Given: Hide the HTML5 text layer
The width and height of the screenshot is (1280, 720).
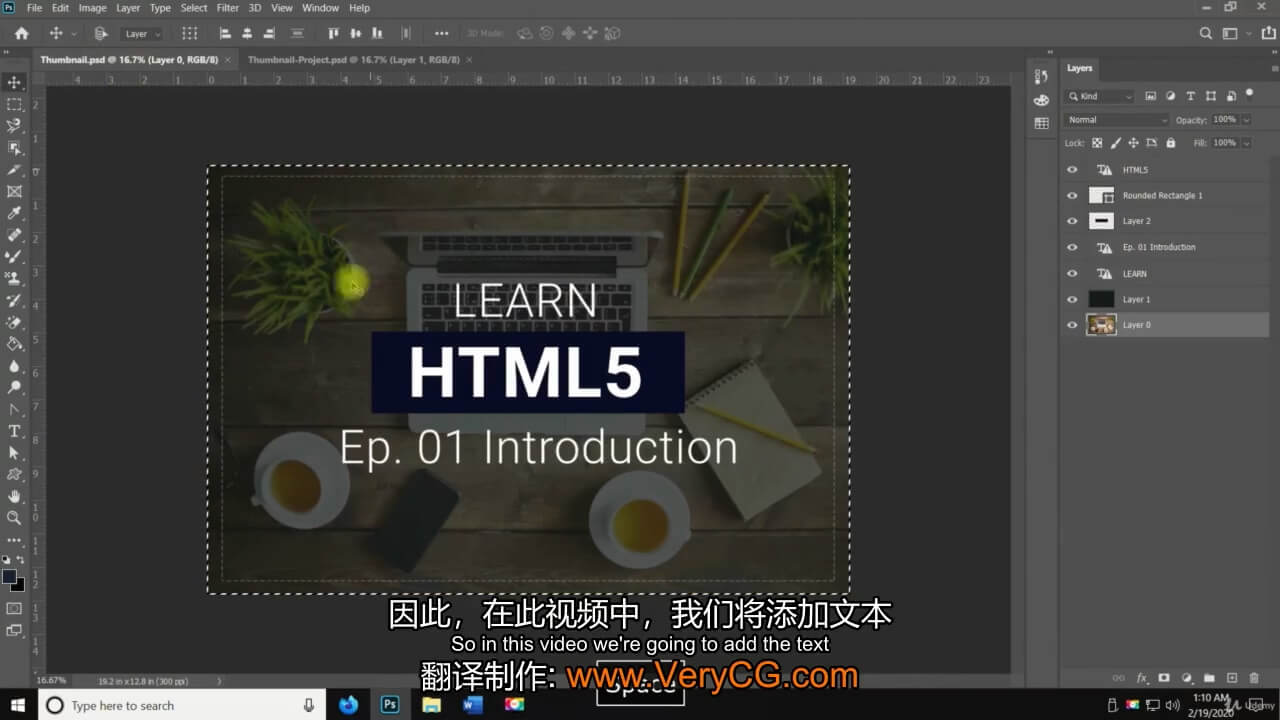Looking at the screenshot, I should (x=1072, y=170).
